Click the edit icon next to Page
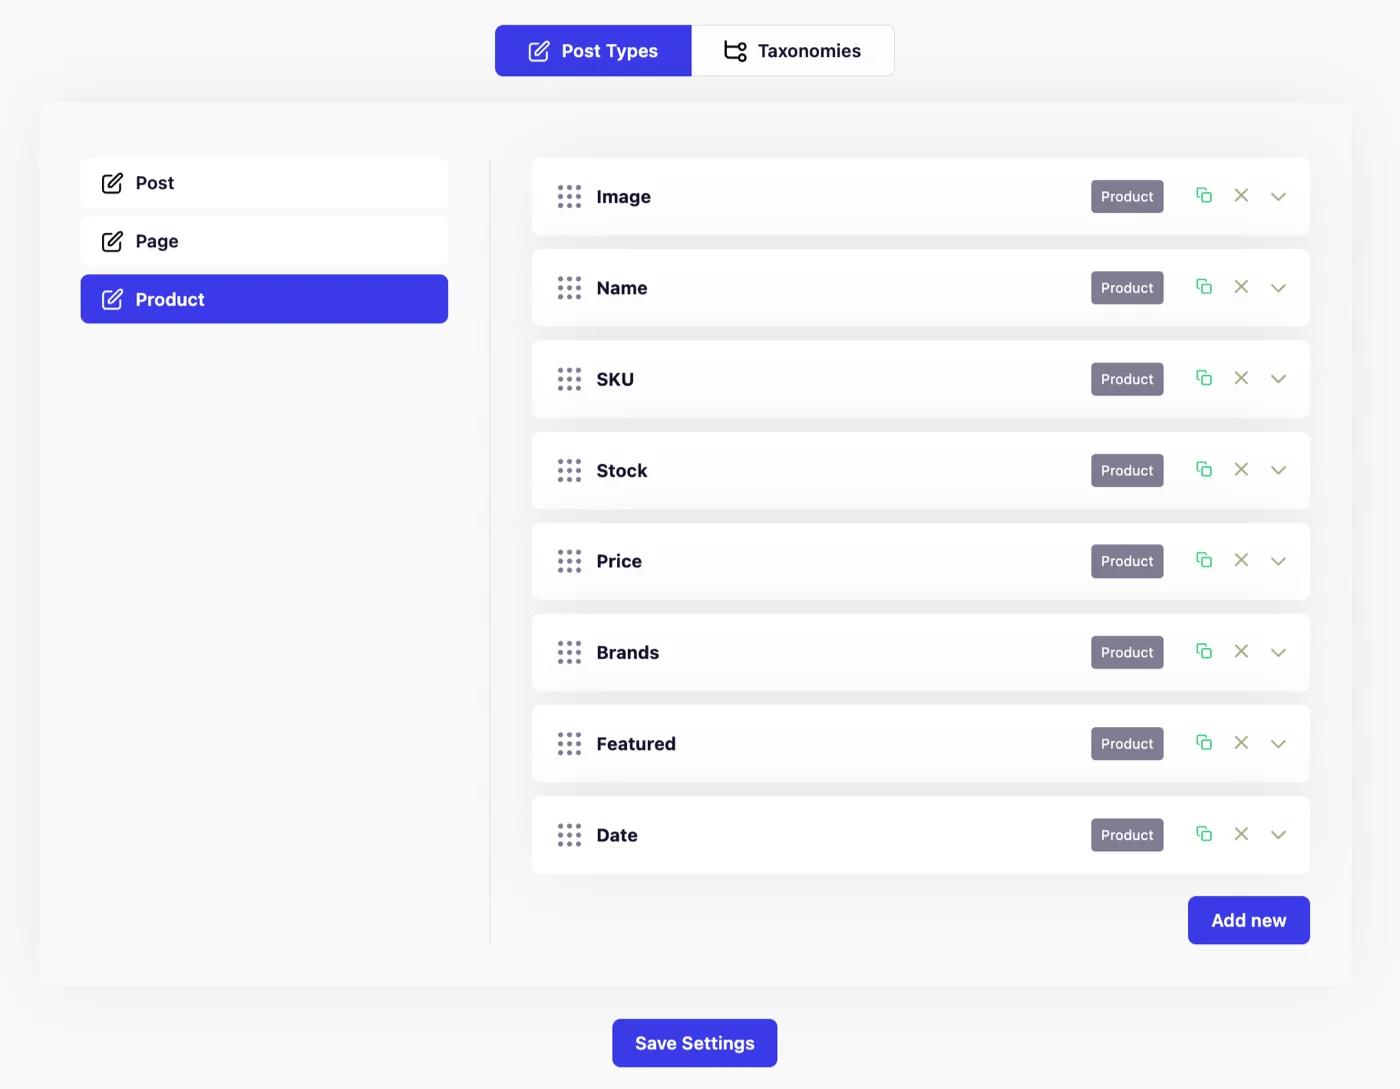This screenshot has width=1400, height=1089. click(x=110, y=241)
